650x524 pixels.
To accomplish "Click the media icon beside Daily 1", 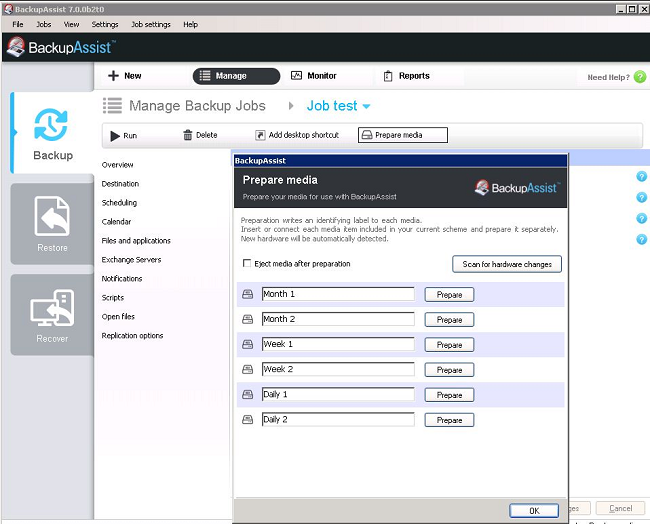I will (247, 394).
